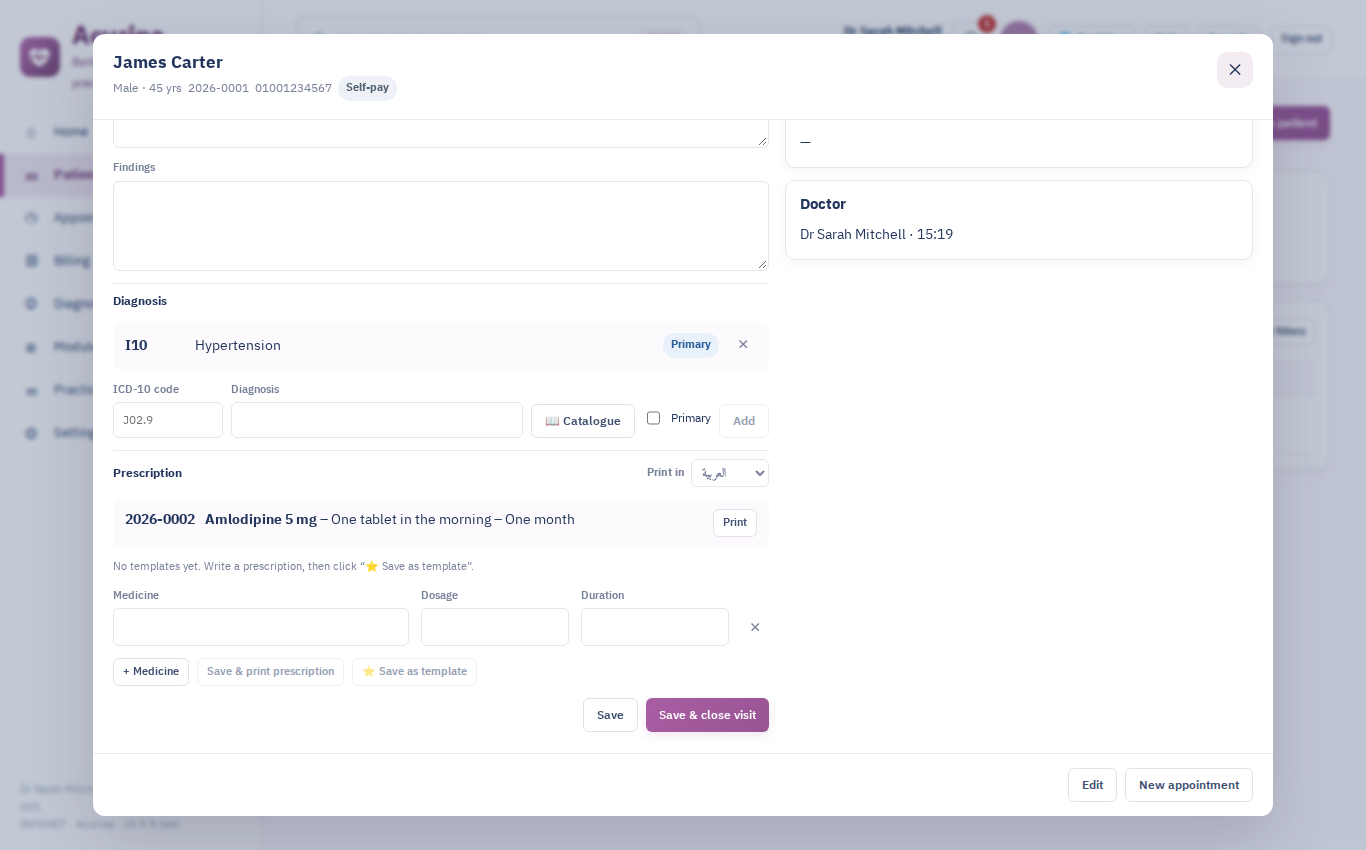
Task: Open the Print in language dropdown
Action: [x=730, y=473]
